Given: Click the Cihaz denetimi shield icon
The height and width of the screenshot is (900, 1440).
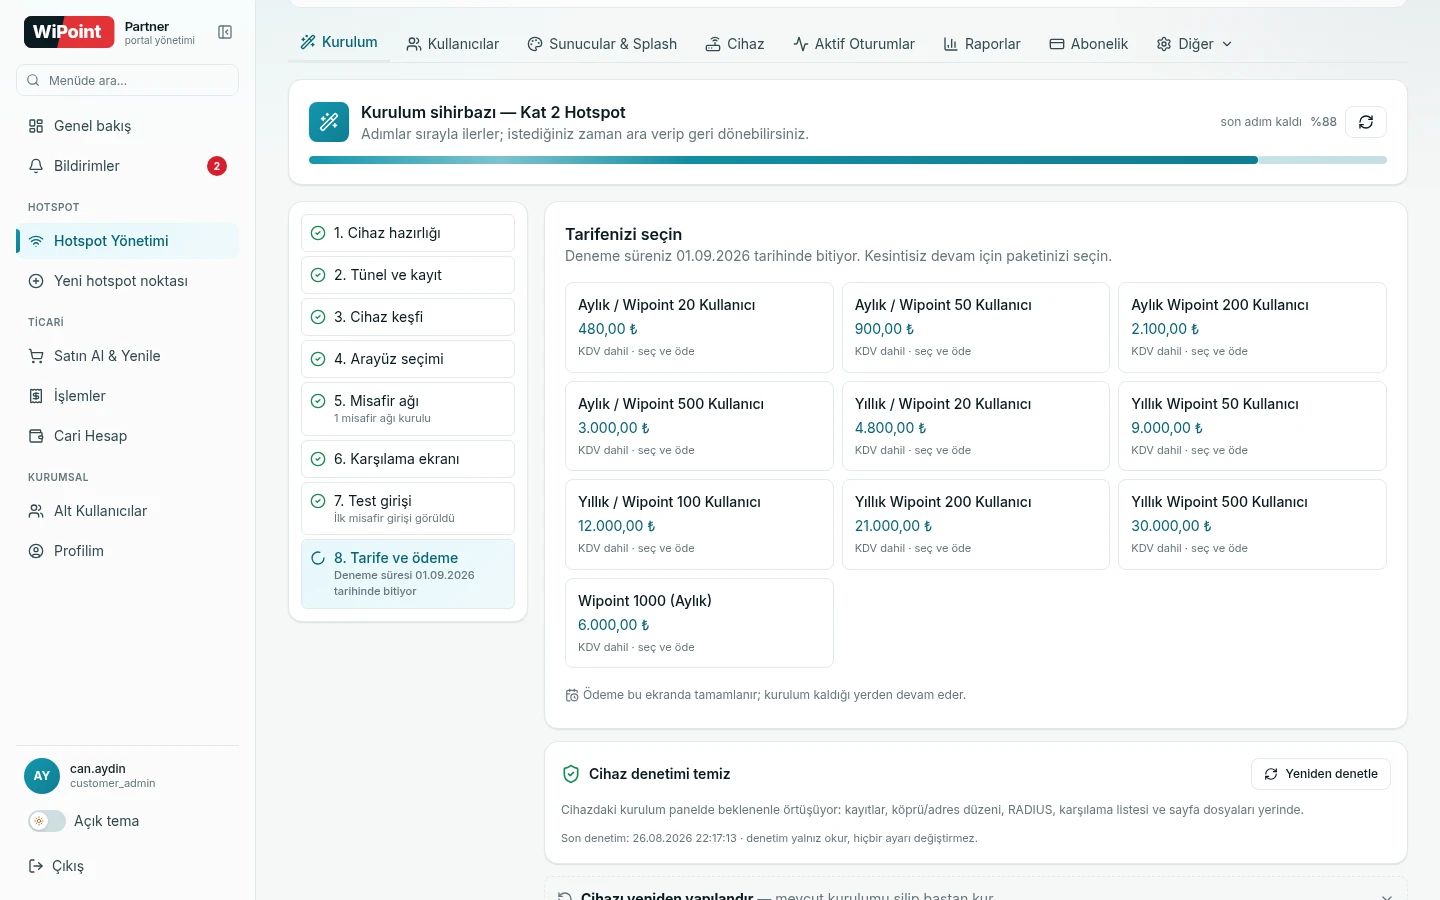Looking at the screenshot, I should [x=571, y=774].
